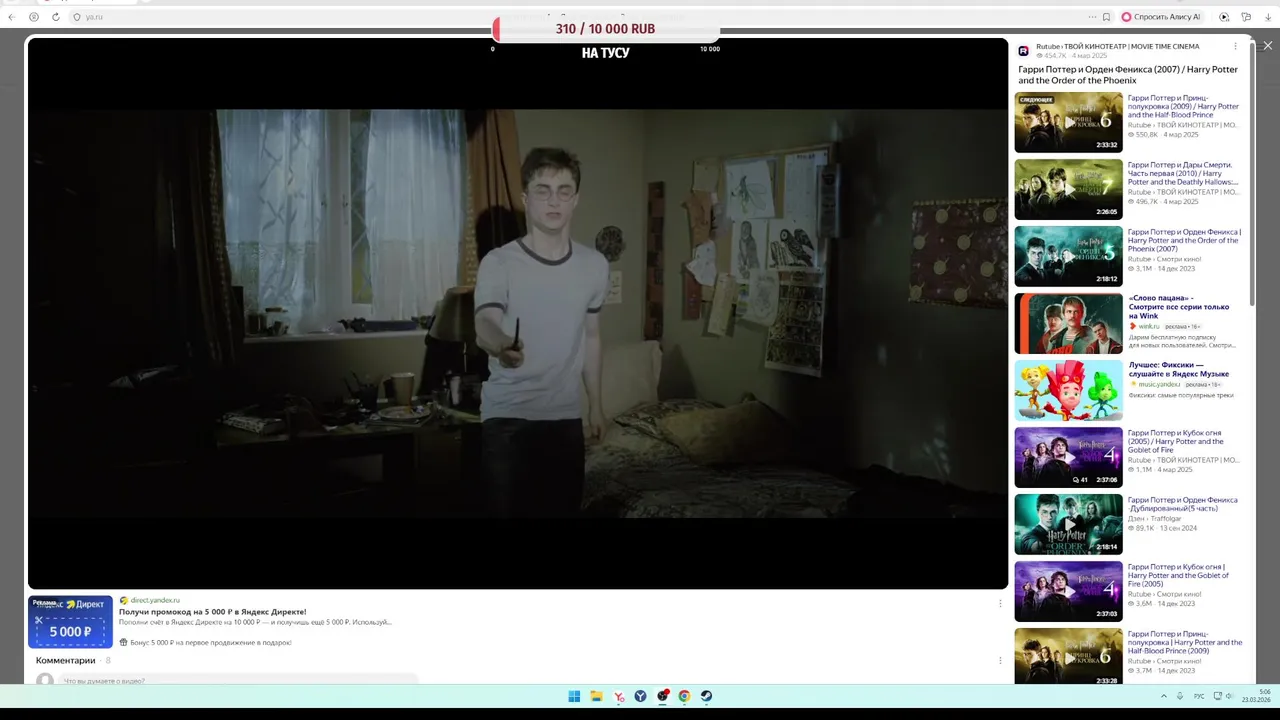
Task: Open Кубок огня (2005) 1,1M views title
Action: click(1176, 441)
